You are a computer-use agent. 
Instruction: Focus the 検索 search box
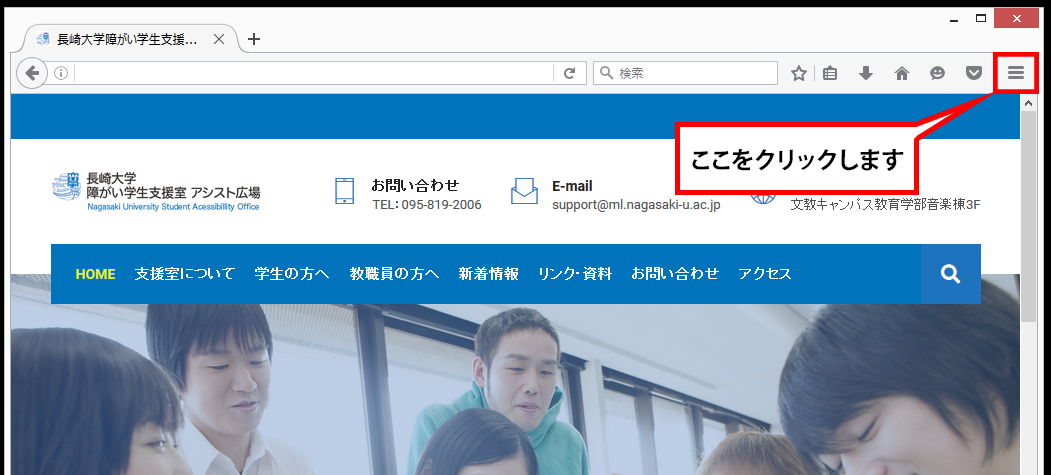685,73
